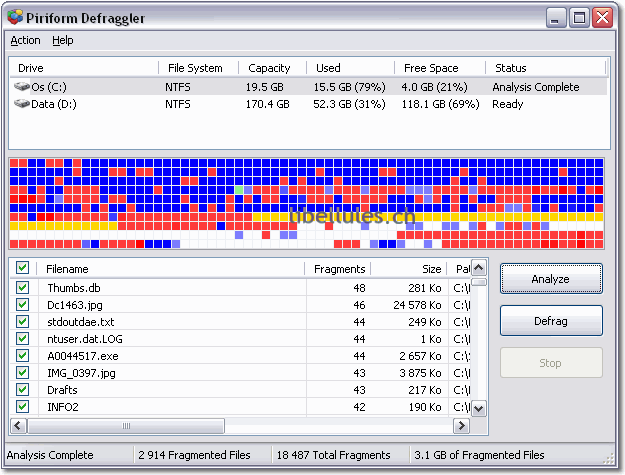Click the 170.4 GB capacity value

(x=267, y=104)
